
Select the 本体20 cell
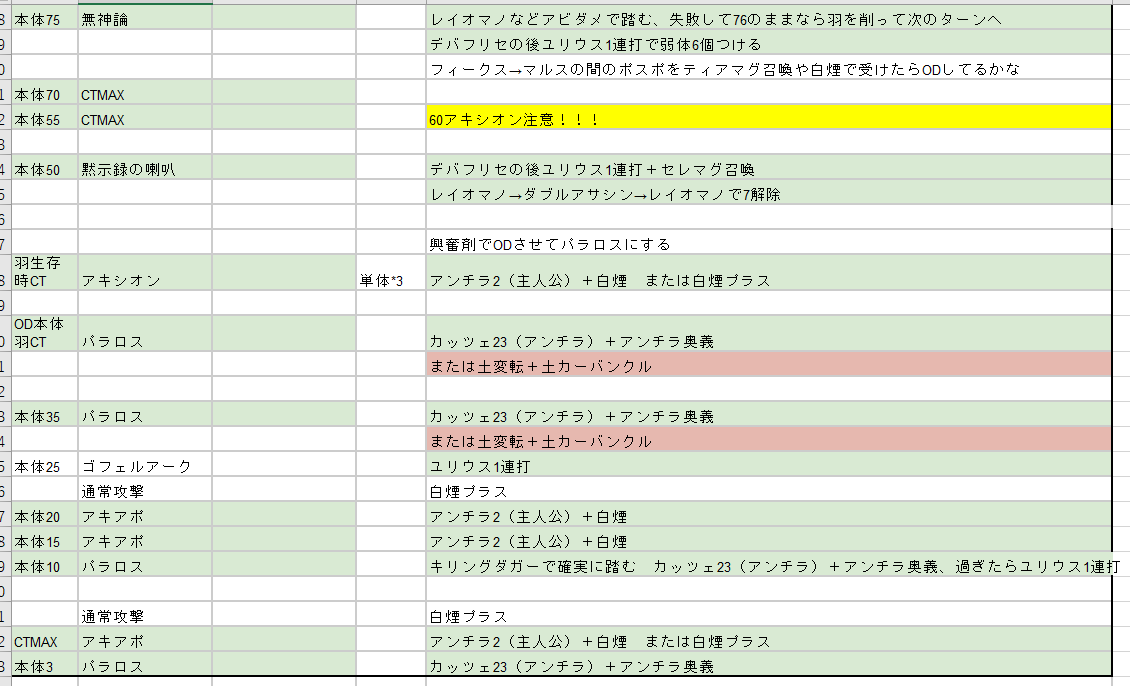point(45,515)
